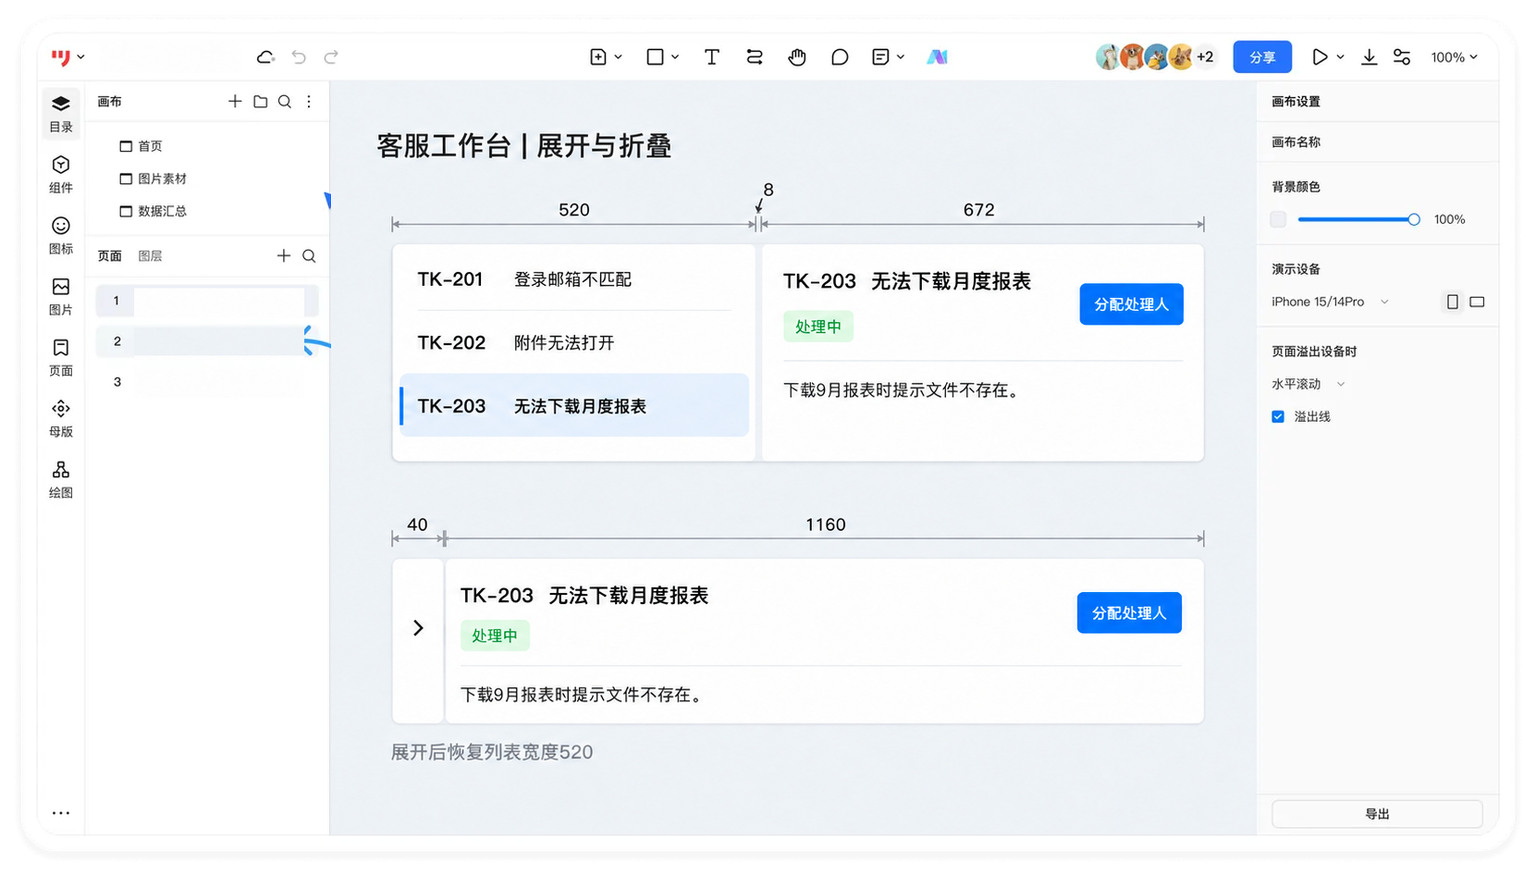
Task: Open the 母版 masters panel
Action: point(61,418)
